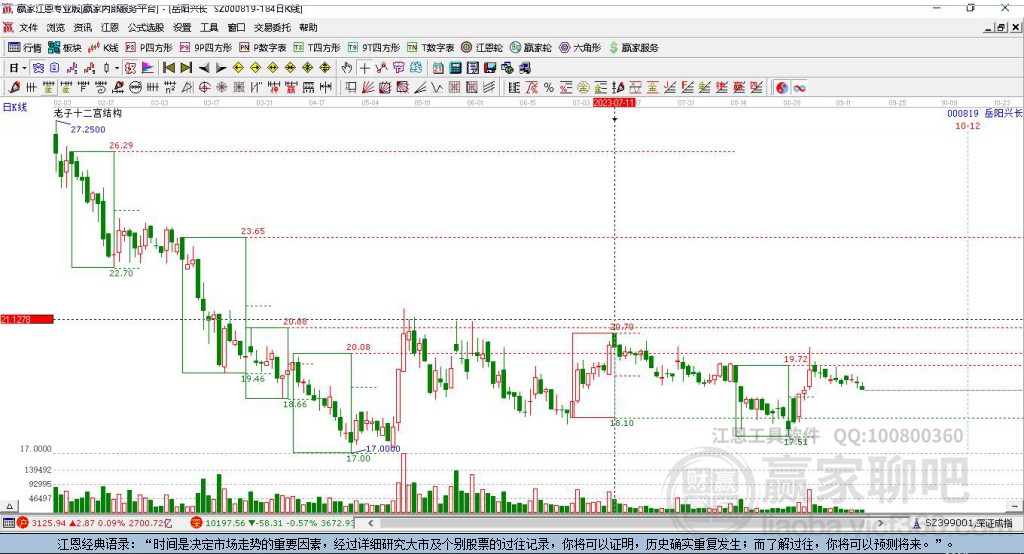Switch to K线 candlestick chart

[103, 48]
